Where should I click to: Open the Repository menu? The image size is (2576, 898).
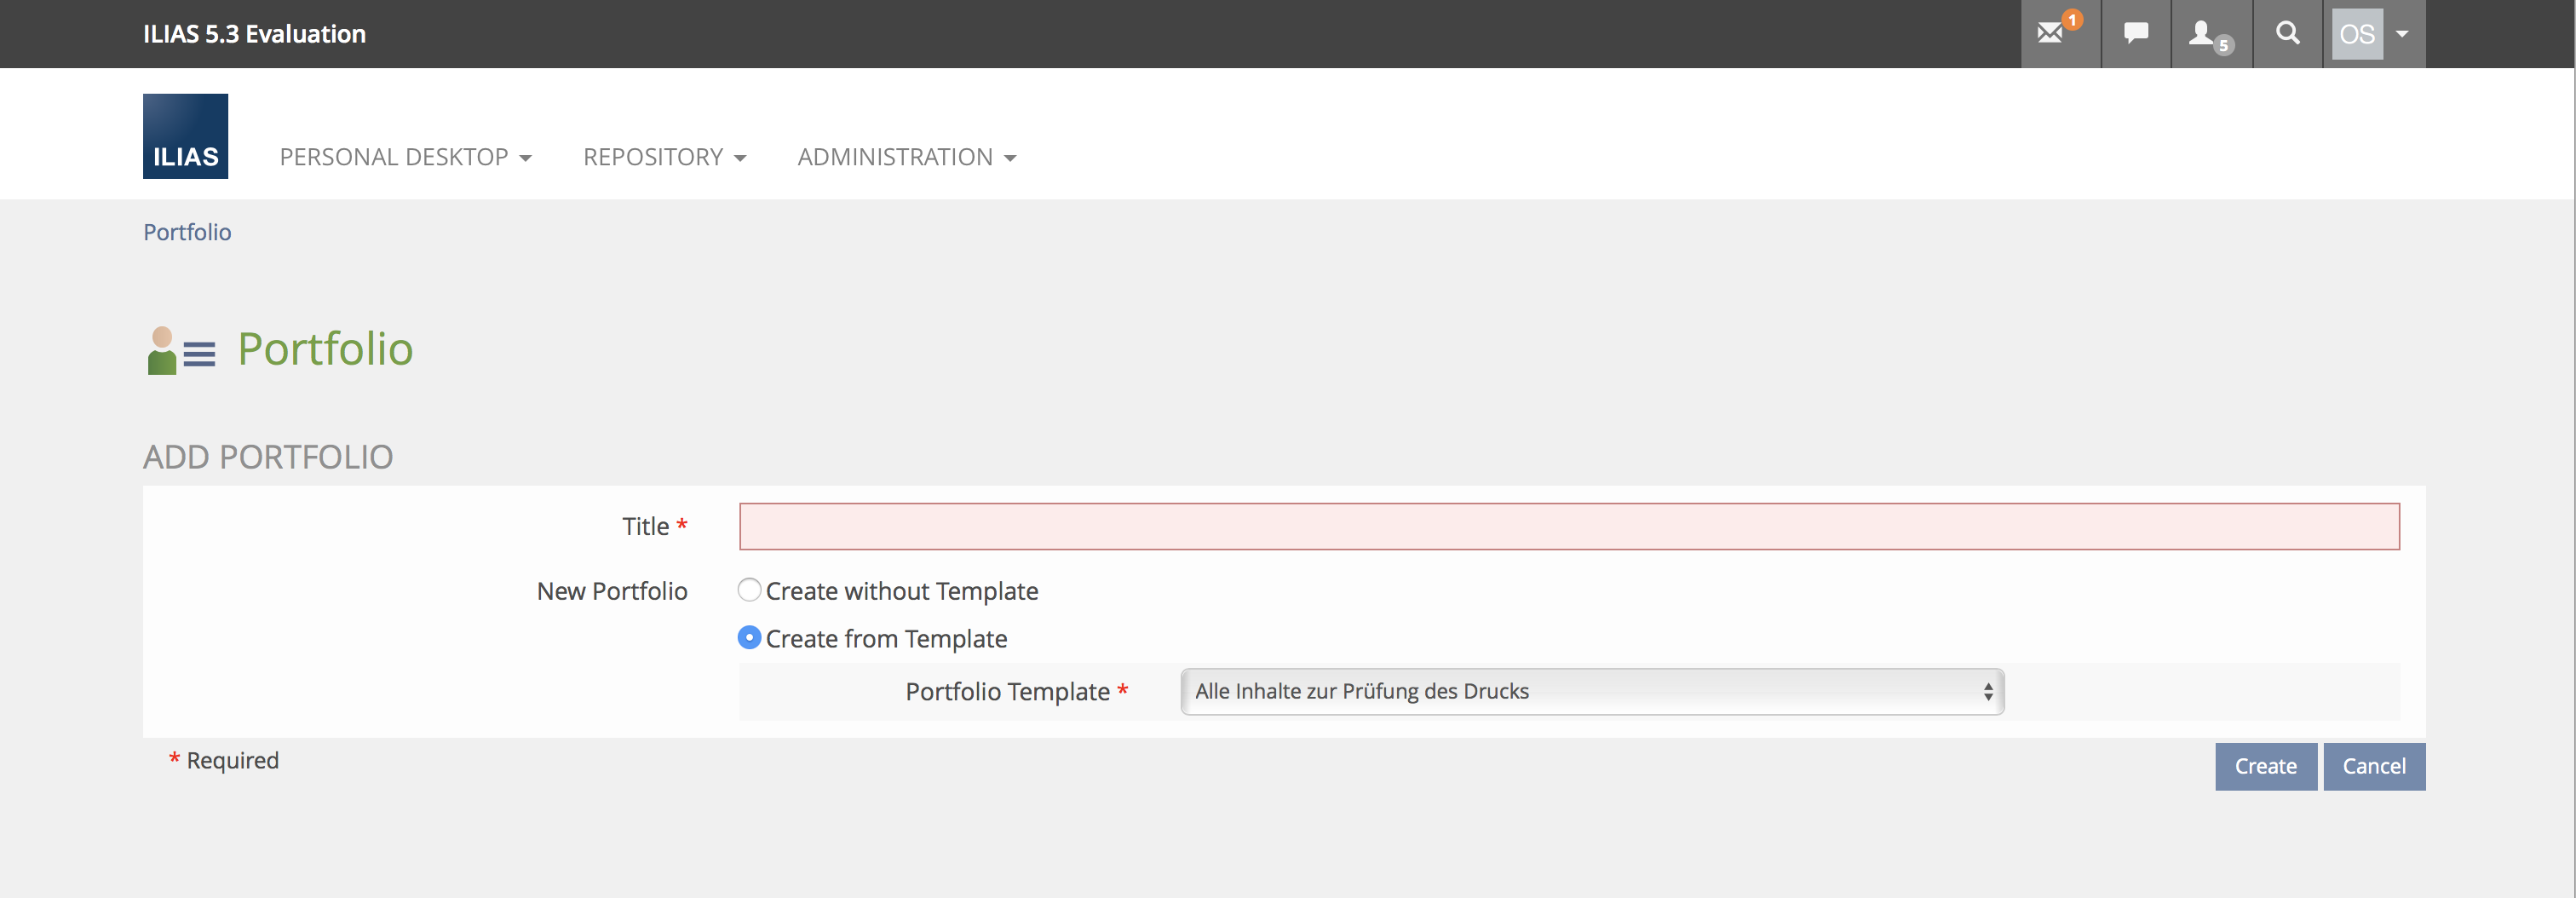coord(664,157)
